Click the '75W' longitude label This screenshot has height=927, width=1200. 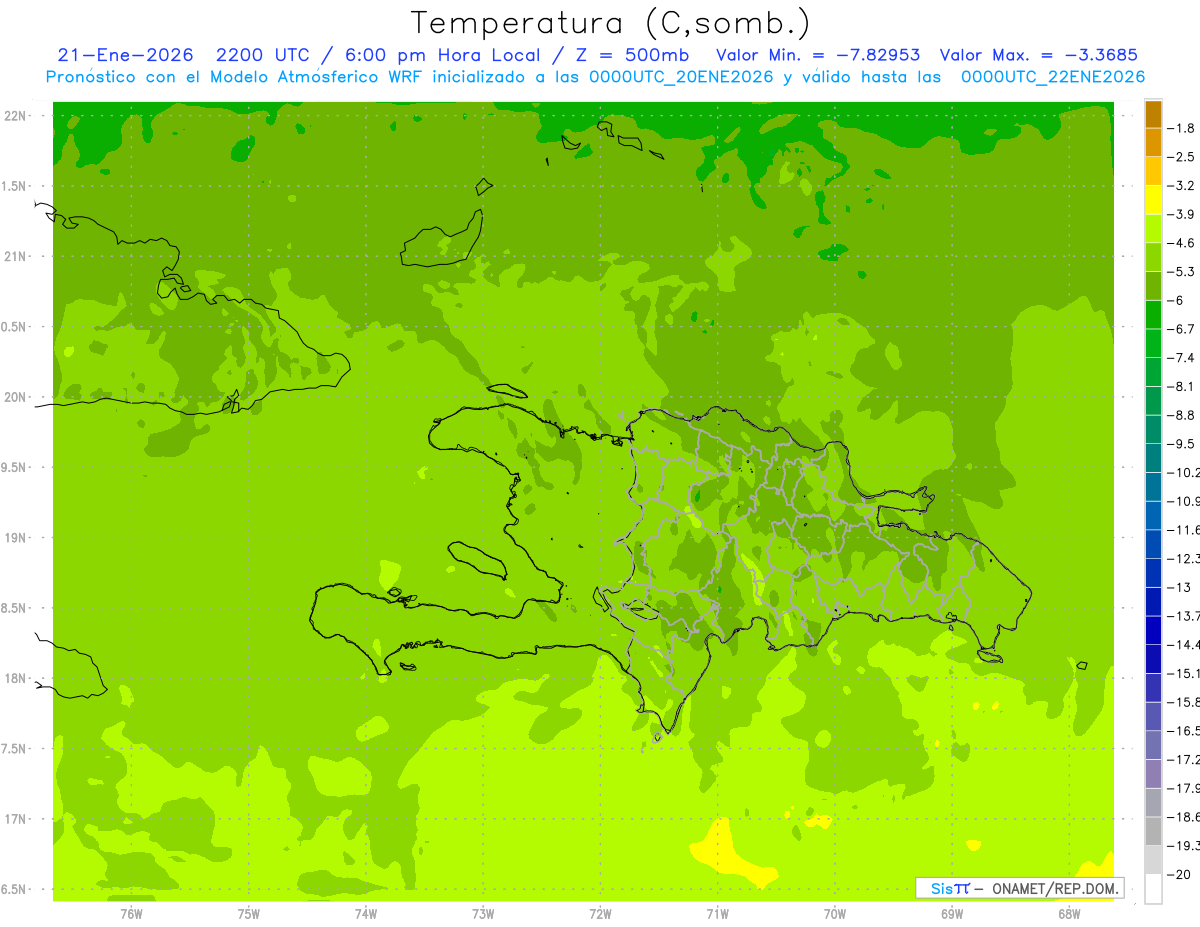point(248,913)
